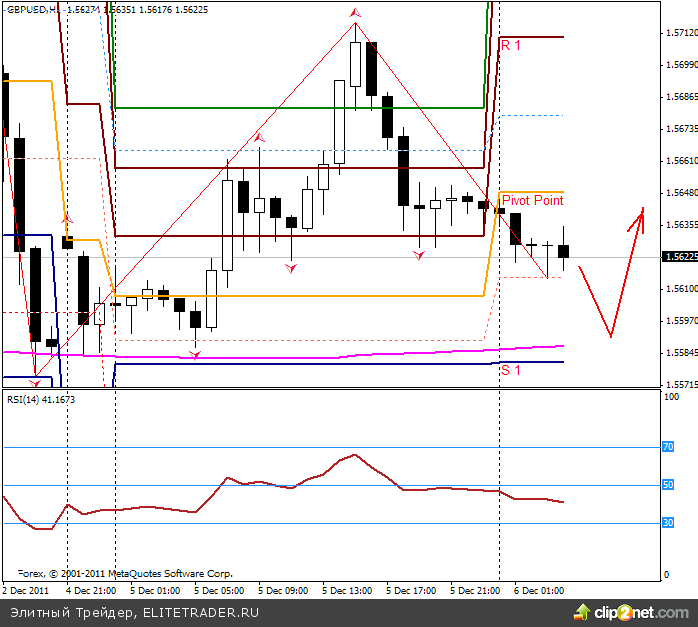This screenshot has width=698, height=627.
Task: Click the GBPUSD,H1 chart title
Action: point(29,7)
